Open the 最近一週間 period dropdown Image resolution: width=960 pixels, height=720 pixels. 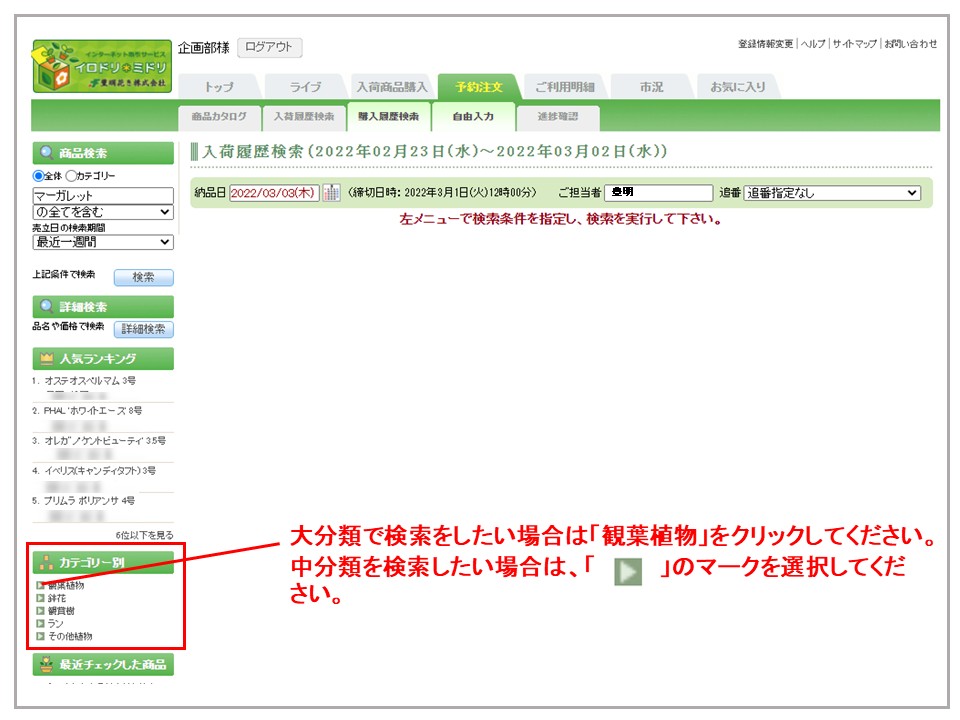(x=103, y=242)
